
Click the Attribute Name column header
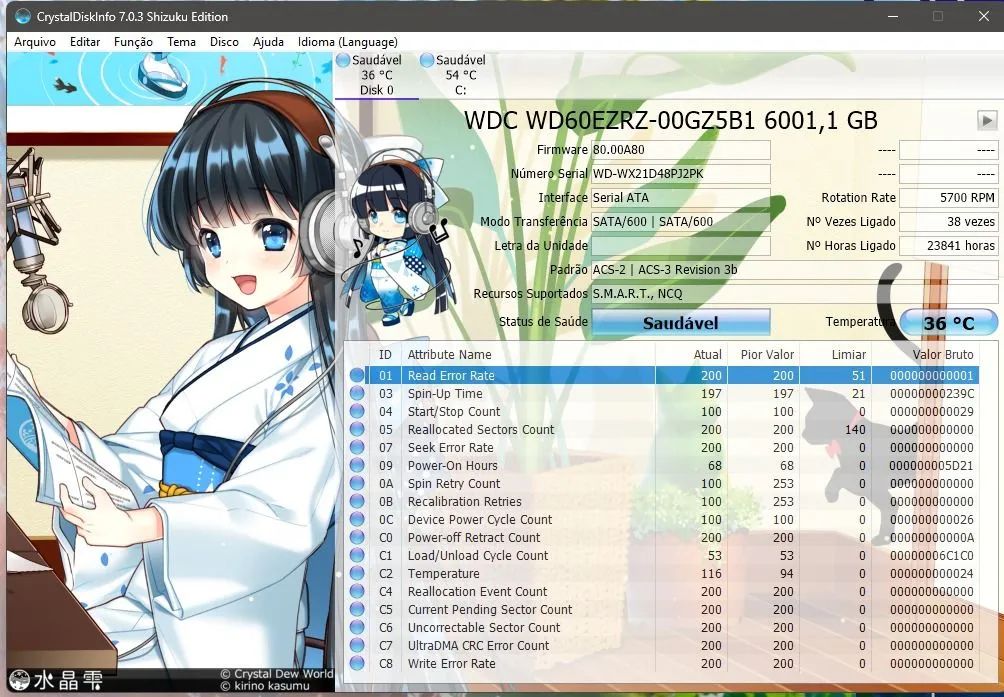[x=528, y=355]
